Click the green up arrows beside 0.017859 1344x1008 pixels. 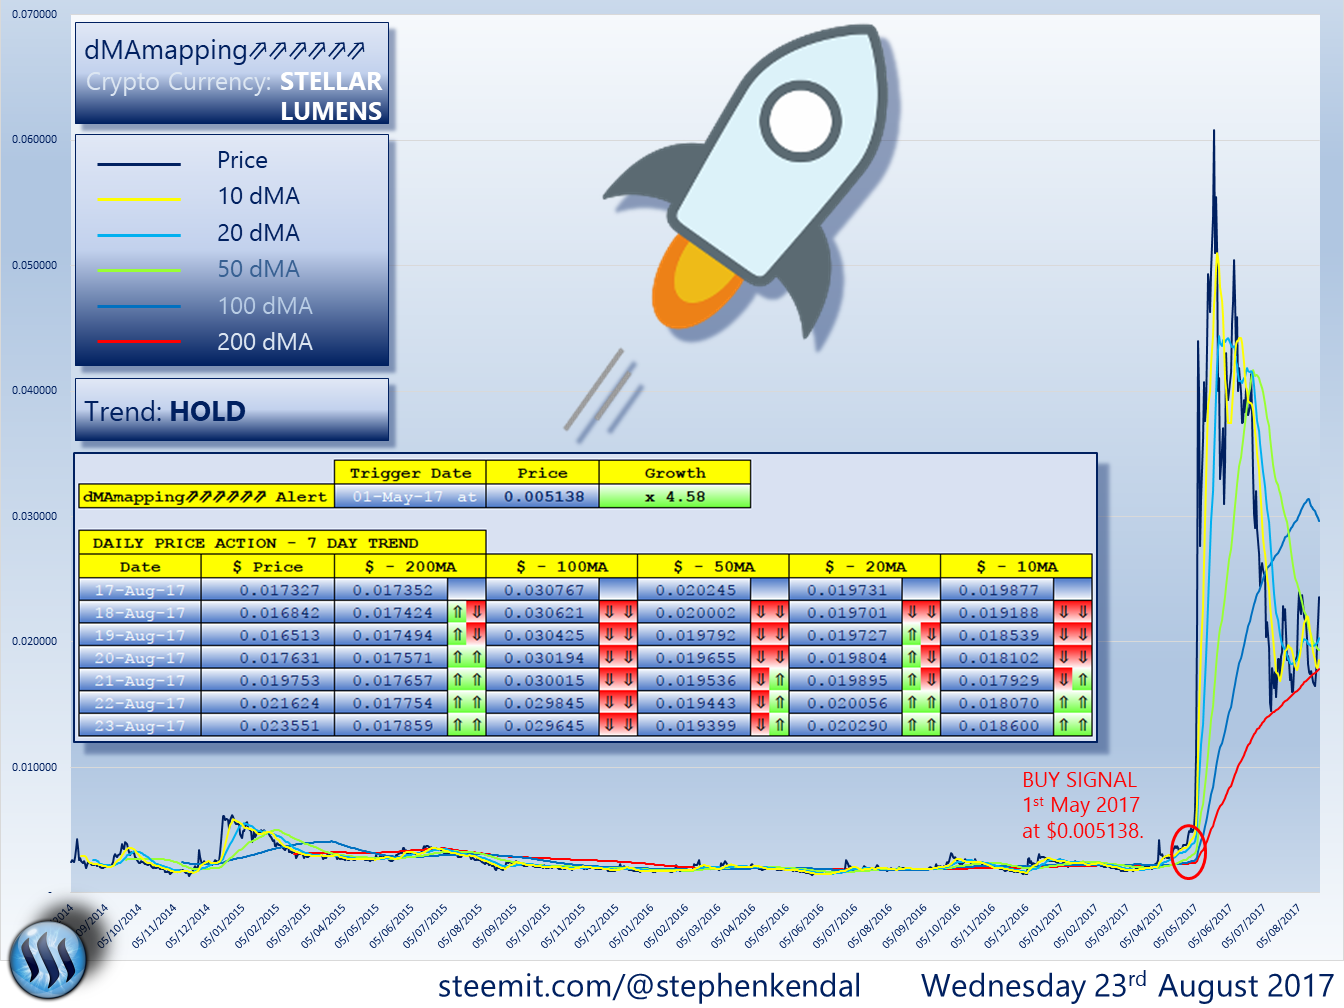[x=467, y=726]
